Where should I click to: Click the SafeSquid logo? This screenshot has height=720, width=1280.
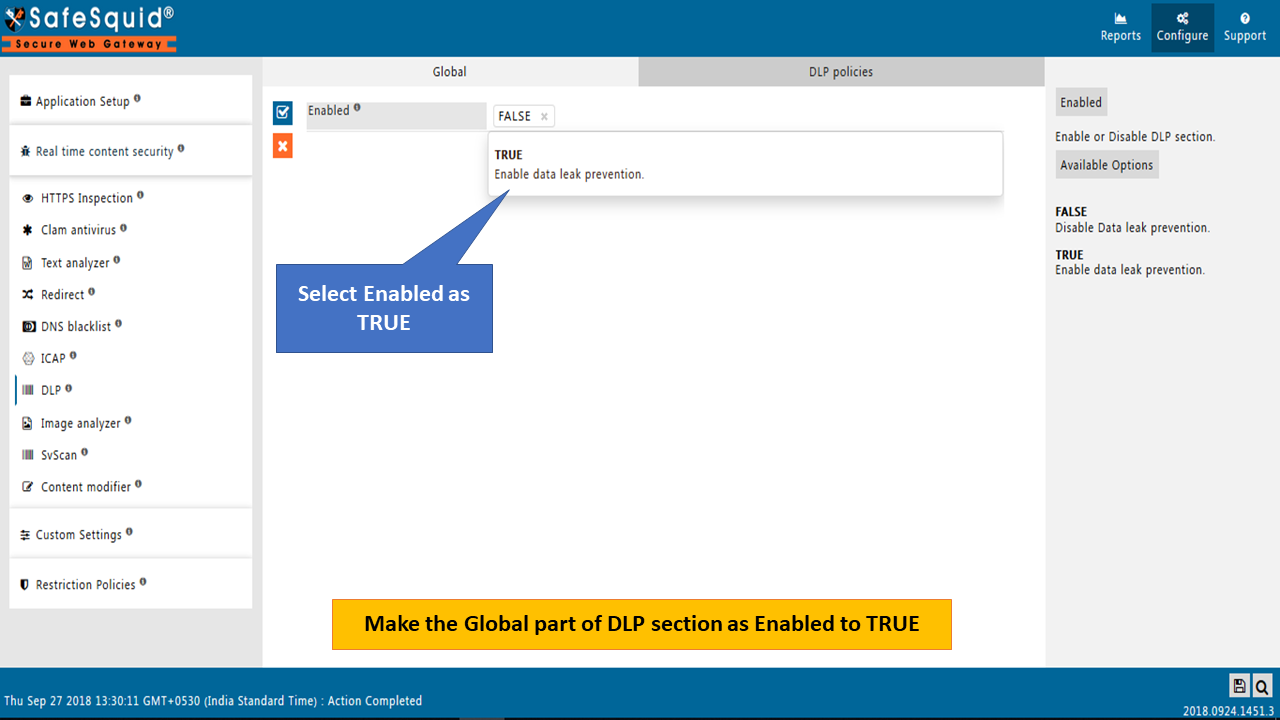coord(90,27)
